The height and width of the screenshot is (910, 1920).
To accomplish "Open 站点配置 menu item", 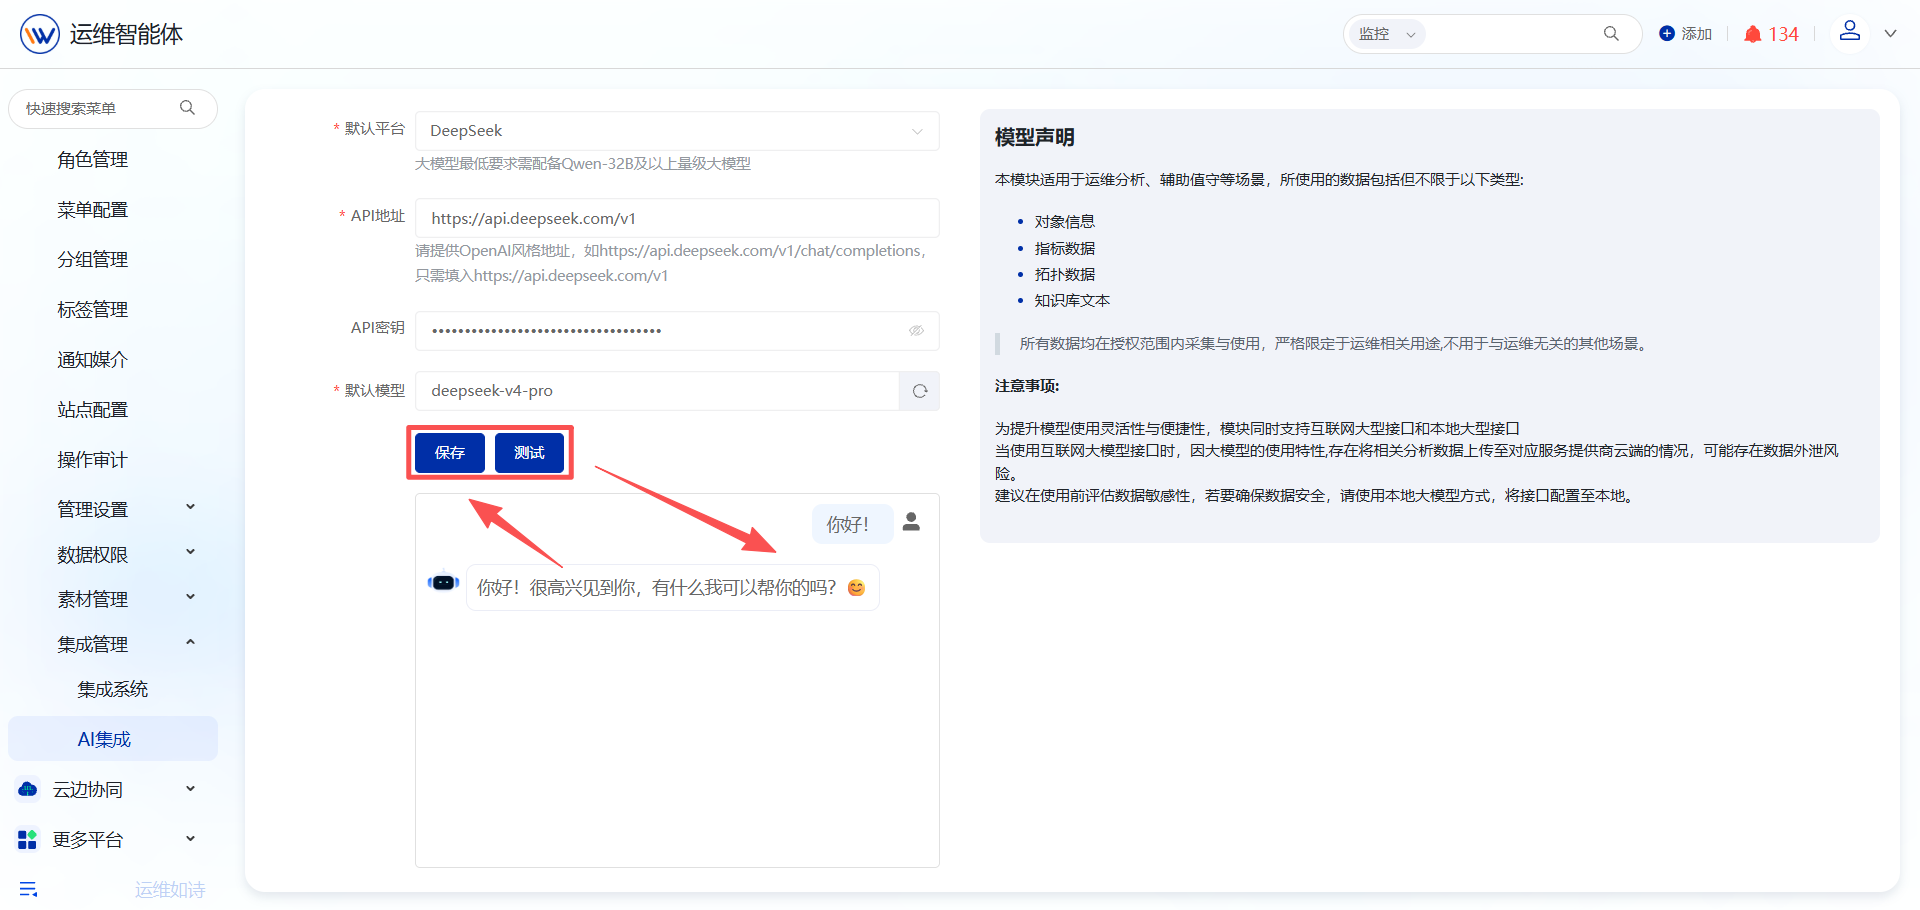I will [x=93, y=410].
